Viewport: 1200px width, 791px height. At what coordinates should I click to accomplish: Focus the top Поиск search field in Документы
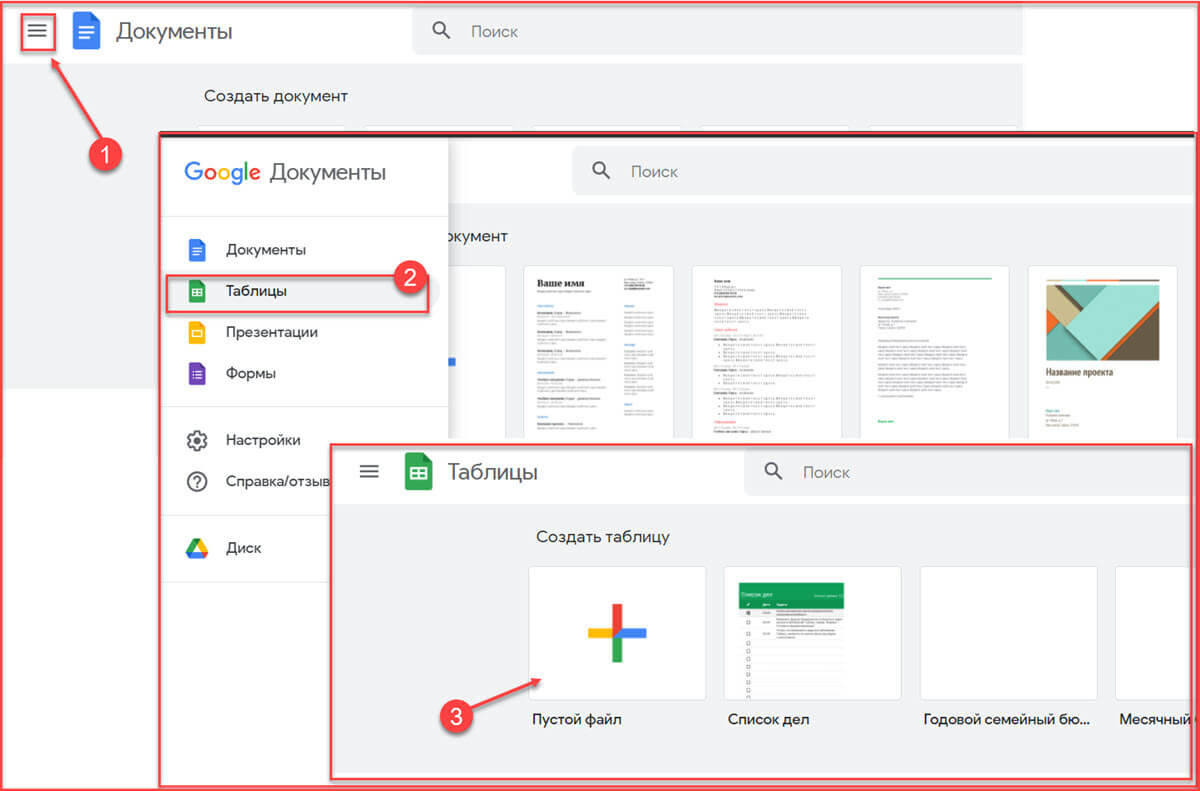(x=718, y=31)
